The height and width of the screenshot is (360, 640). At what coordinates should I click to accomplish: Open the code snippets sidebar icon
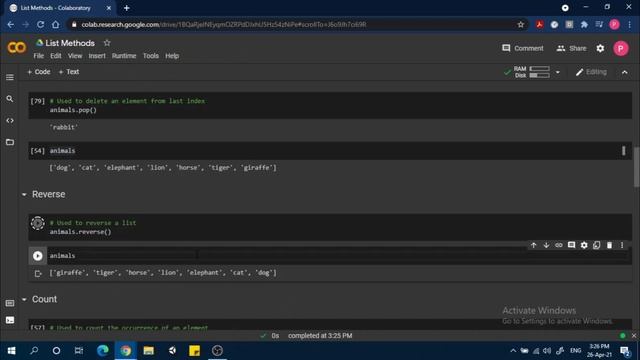click(10, 120)
